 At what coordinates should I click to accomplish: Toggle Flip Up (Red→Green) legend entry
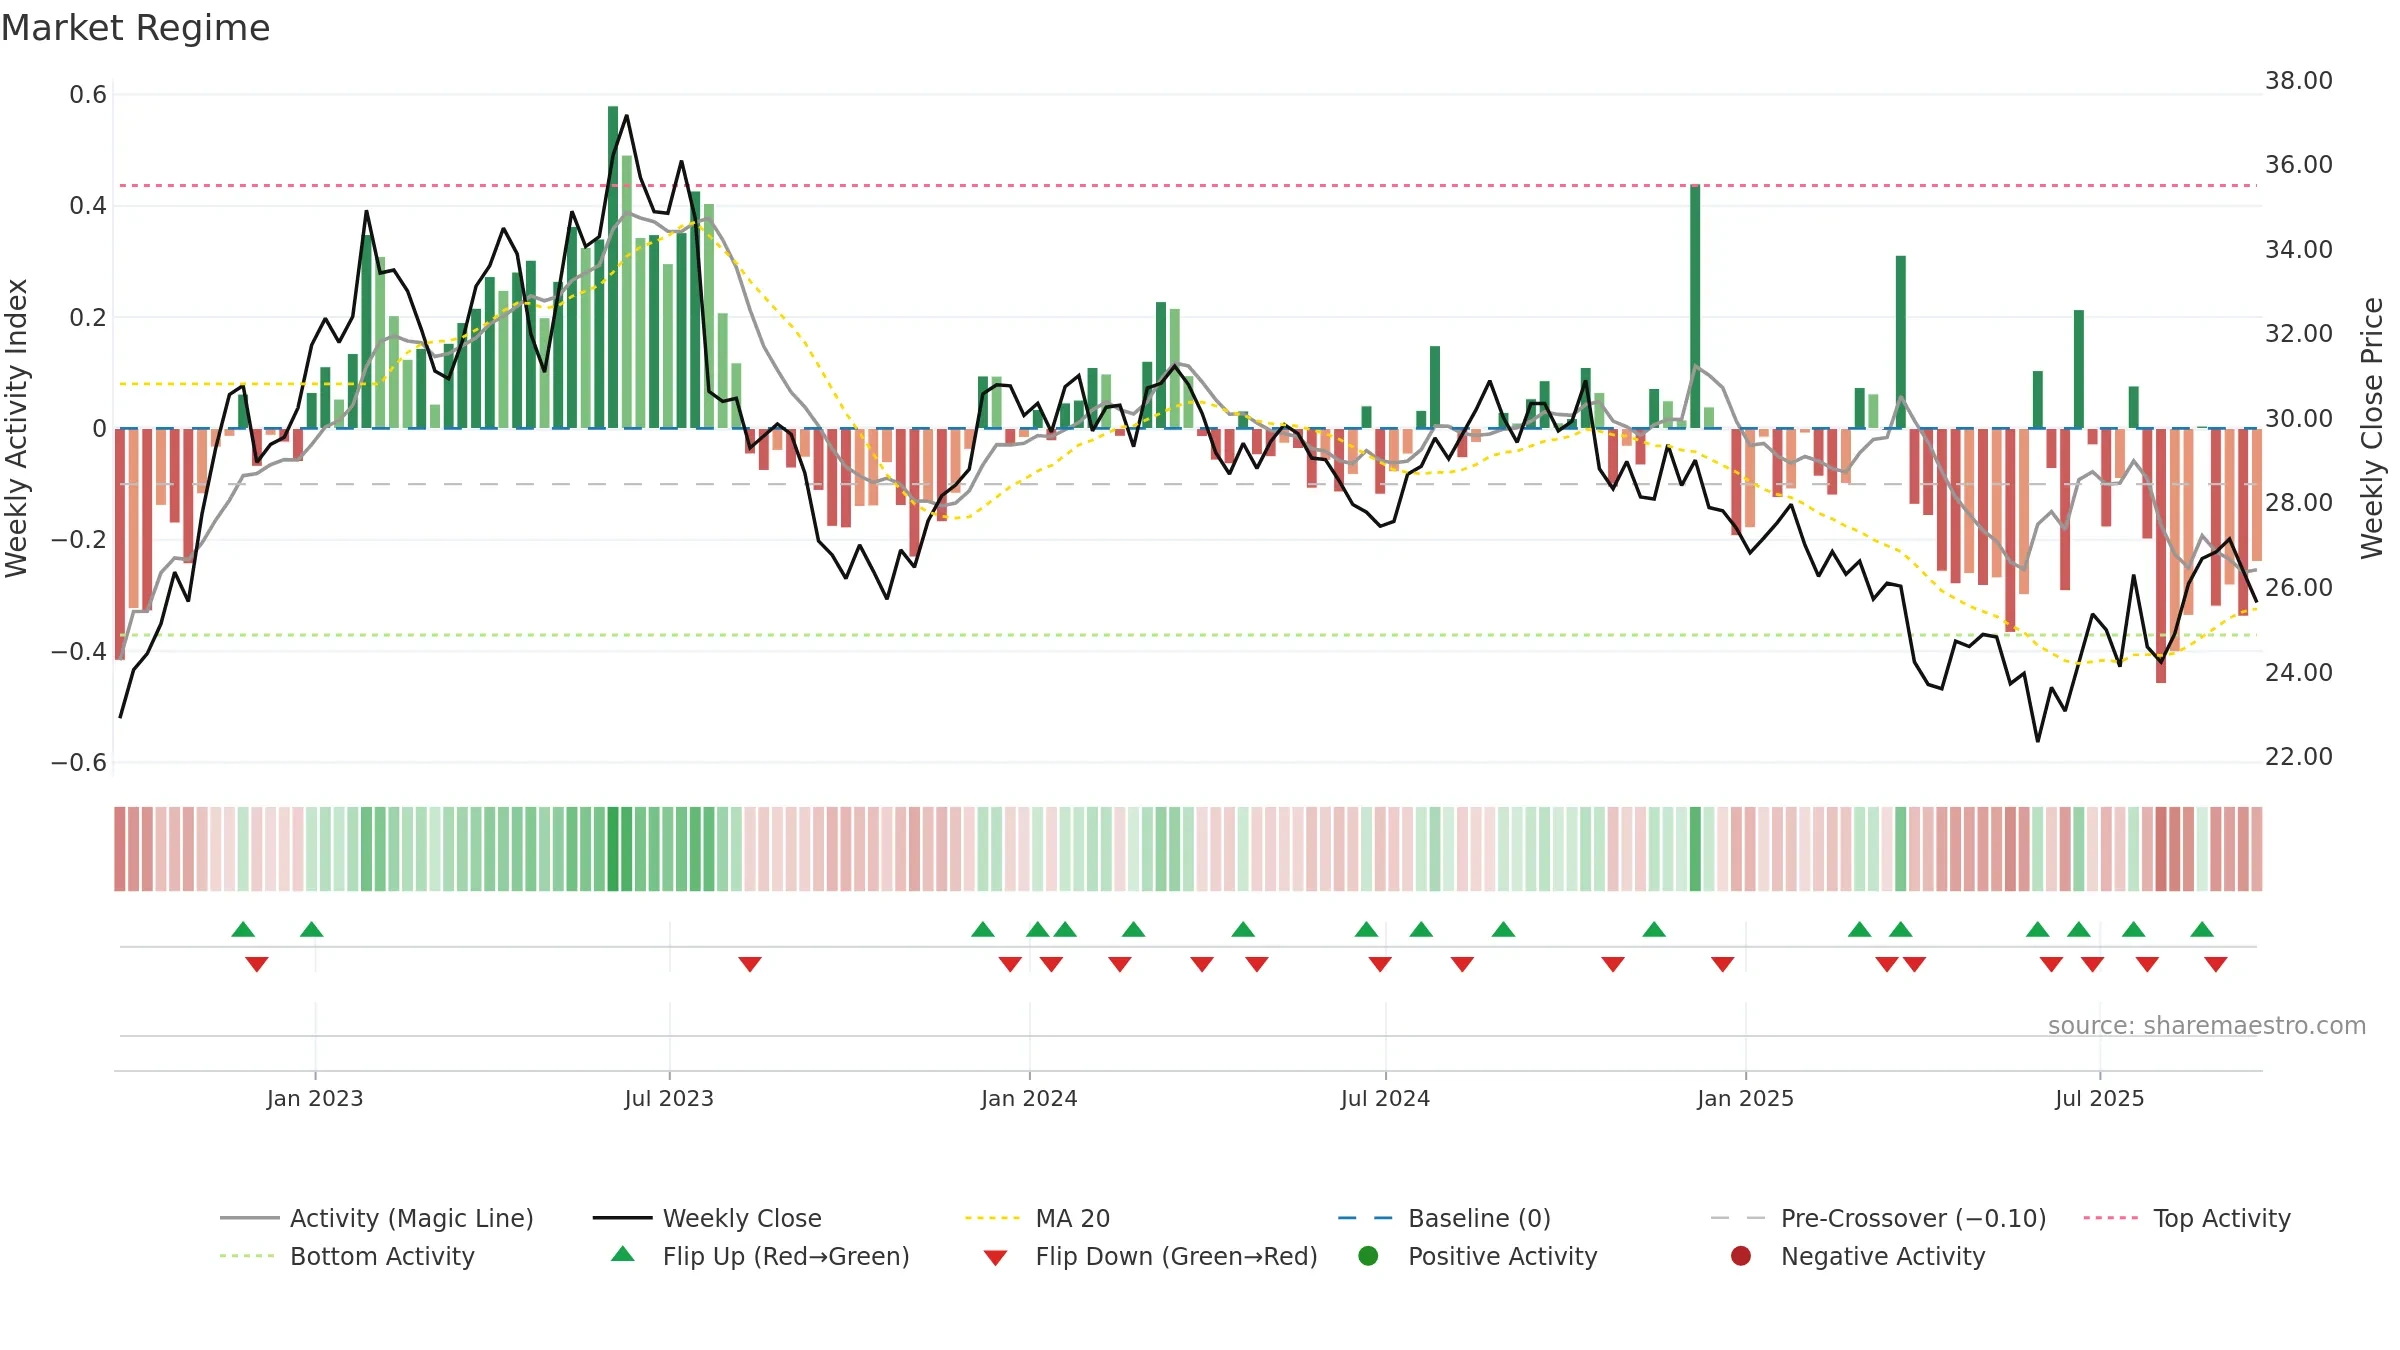pos(760,1256)
